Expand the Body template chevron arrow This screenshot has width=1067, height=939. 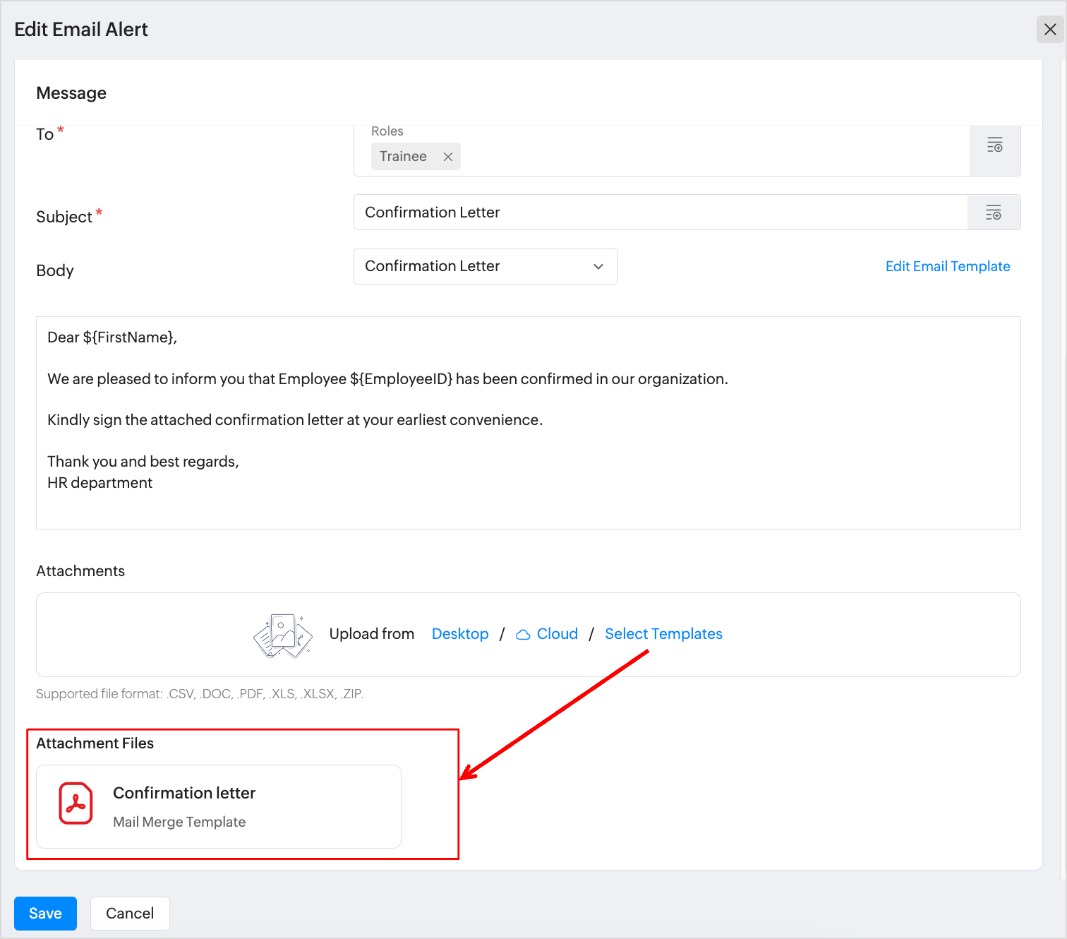tap(598, 267)
